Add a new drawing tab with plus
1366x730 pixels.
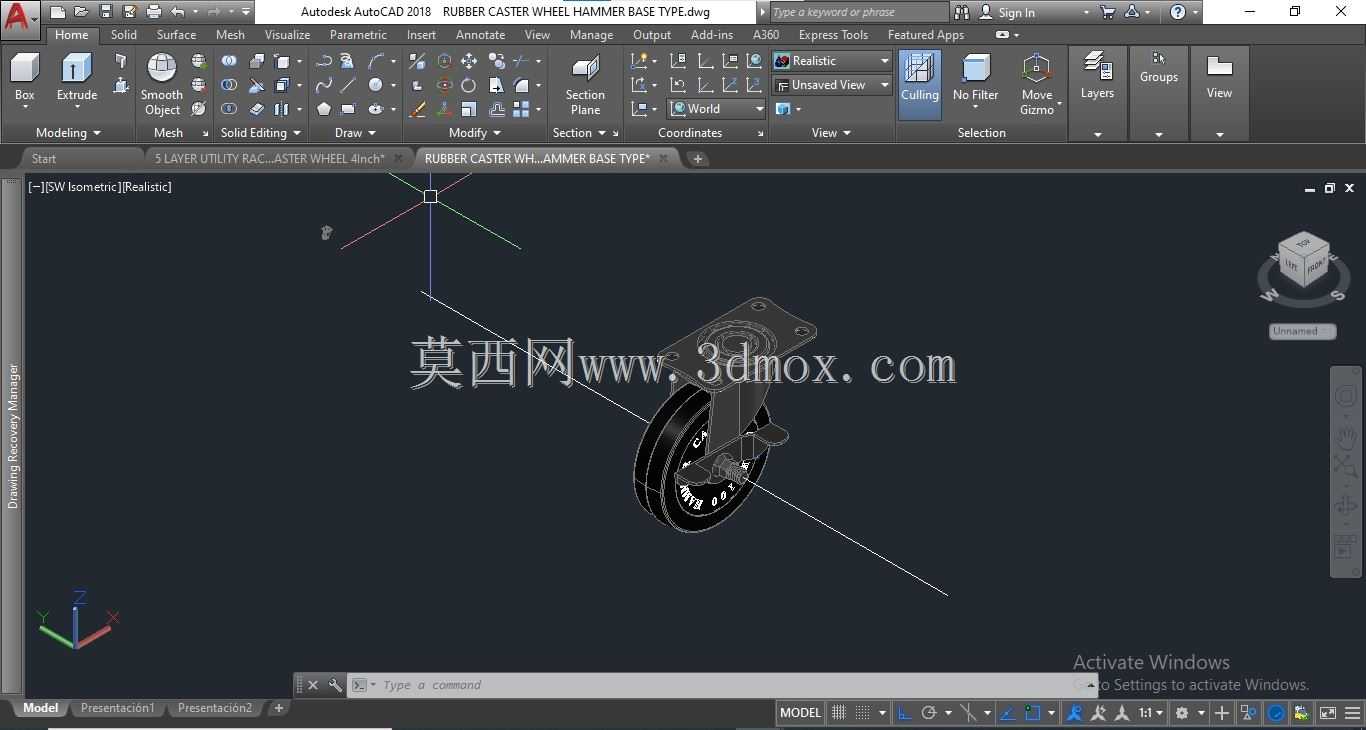pos(698,158)
